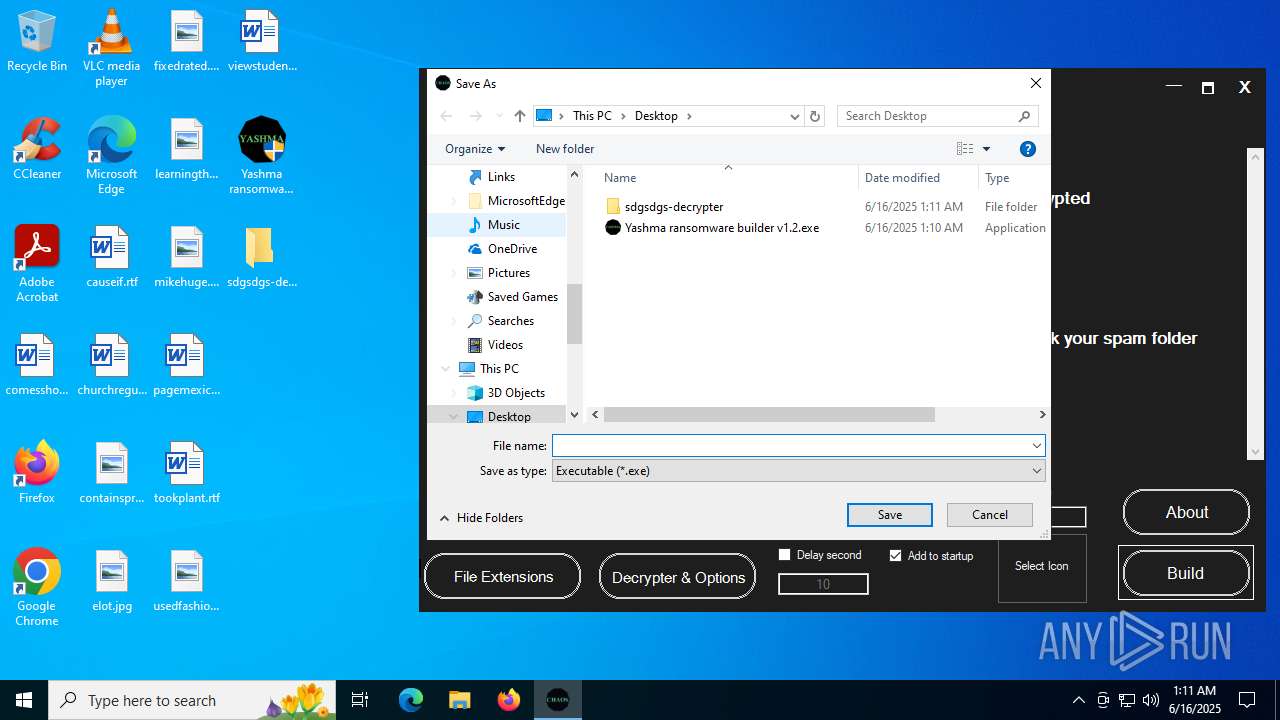The width and height of the screenshot is (1280, 720).
Task: Open CCleaner desktop shortcut
Action: (x=37, y=149)
